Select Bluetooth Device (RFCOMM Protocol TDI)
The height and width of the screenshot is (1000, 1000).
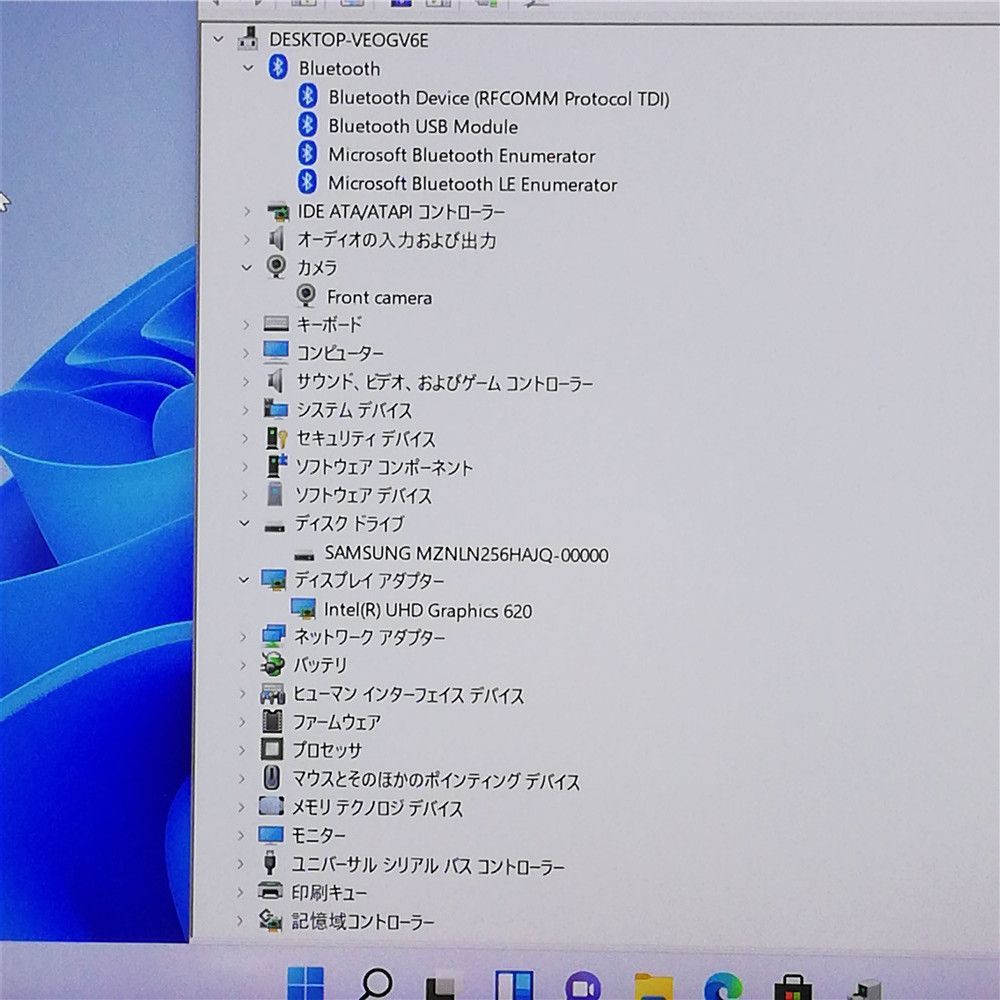click(499, 98)
